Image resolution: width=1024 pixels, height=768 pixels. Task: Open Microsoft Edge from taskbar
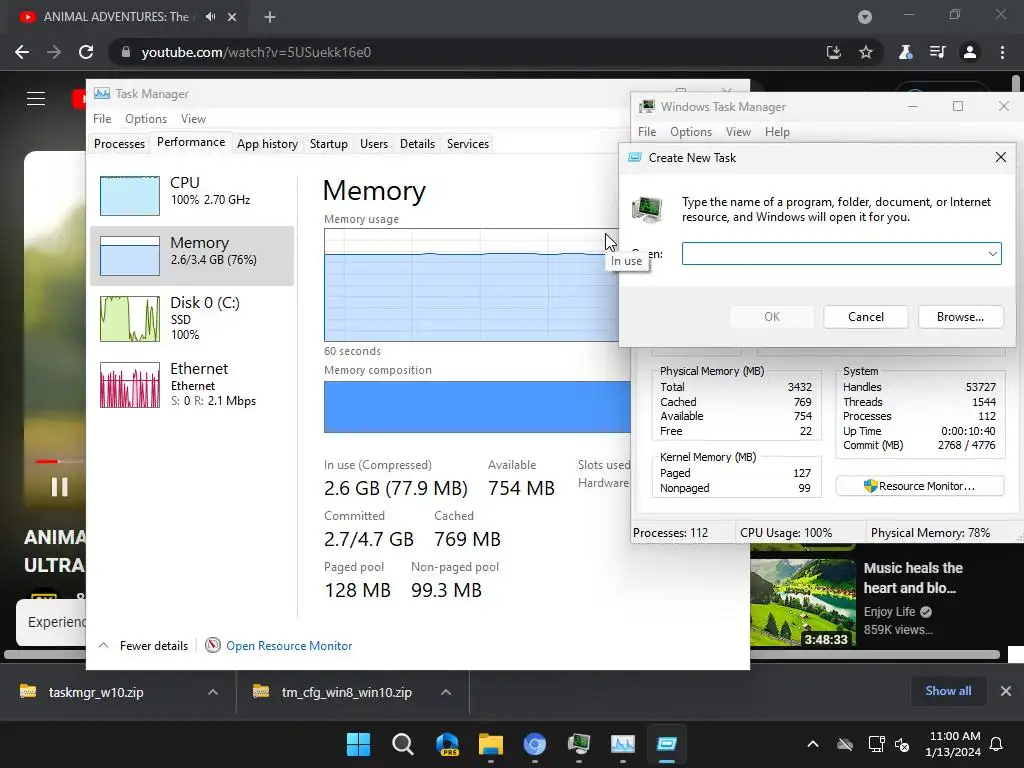(447, 744)
